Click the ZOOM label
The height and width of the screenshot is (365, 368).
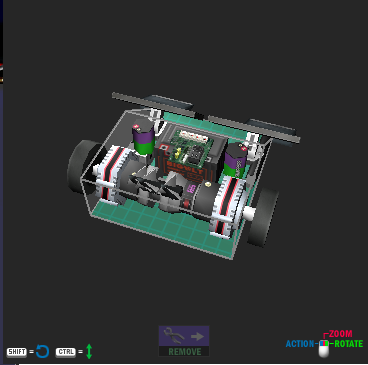340,334
